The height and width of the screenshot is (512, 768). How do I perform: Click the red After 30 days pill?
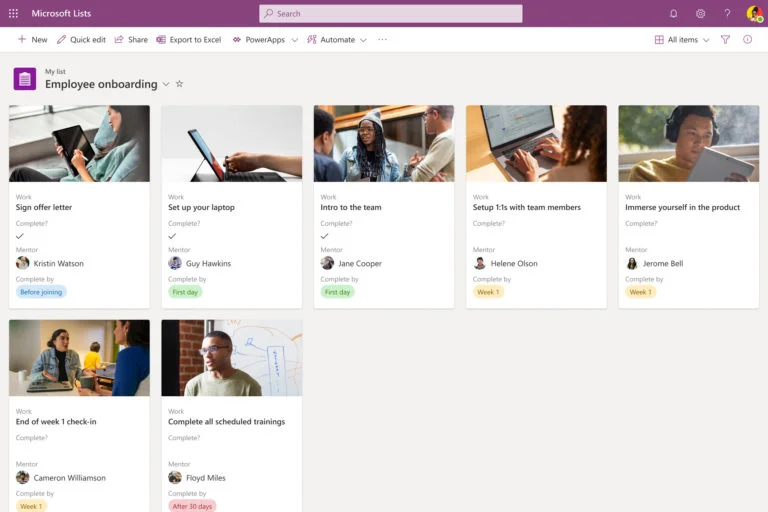tap(192, 506)
